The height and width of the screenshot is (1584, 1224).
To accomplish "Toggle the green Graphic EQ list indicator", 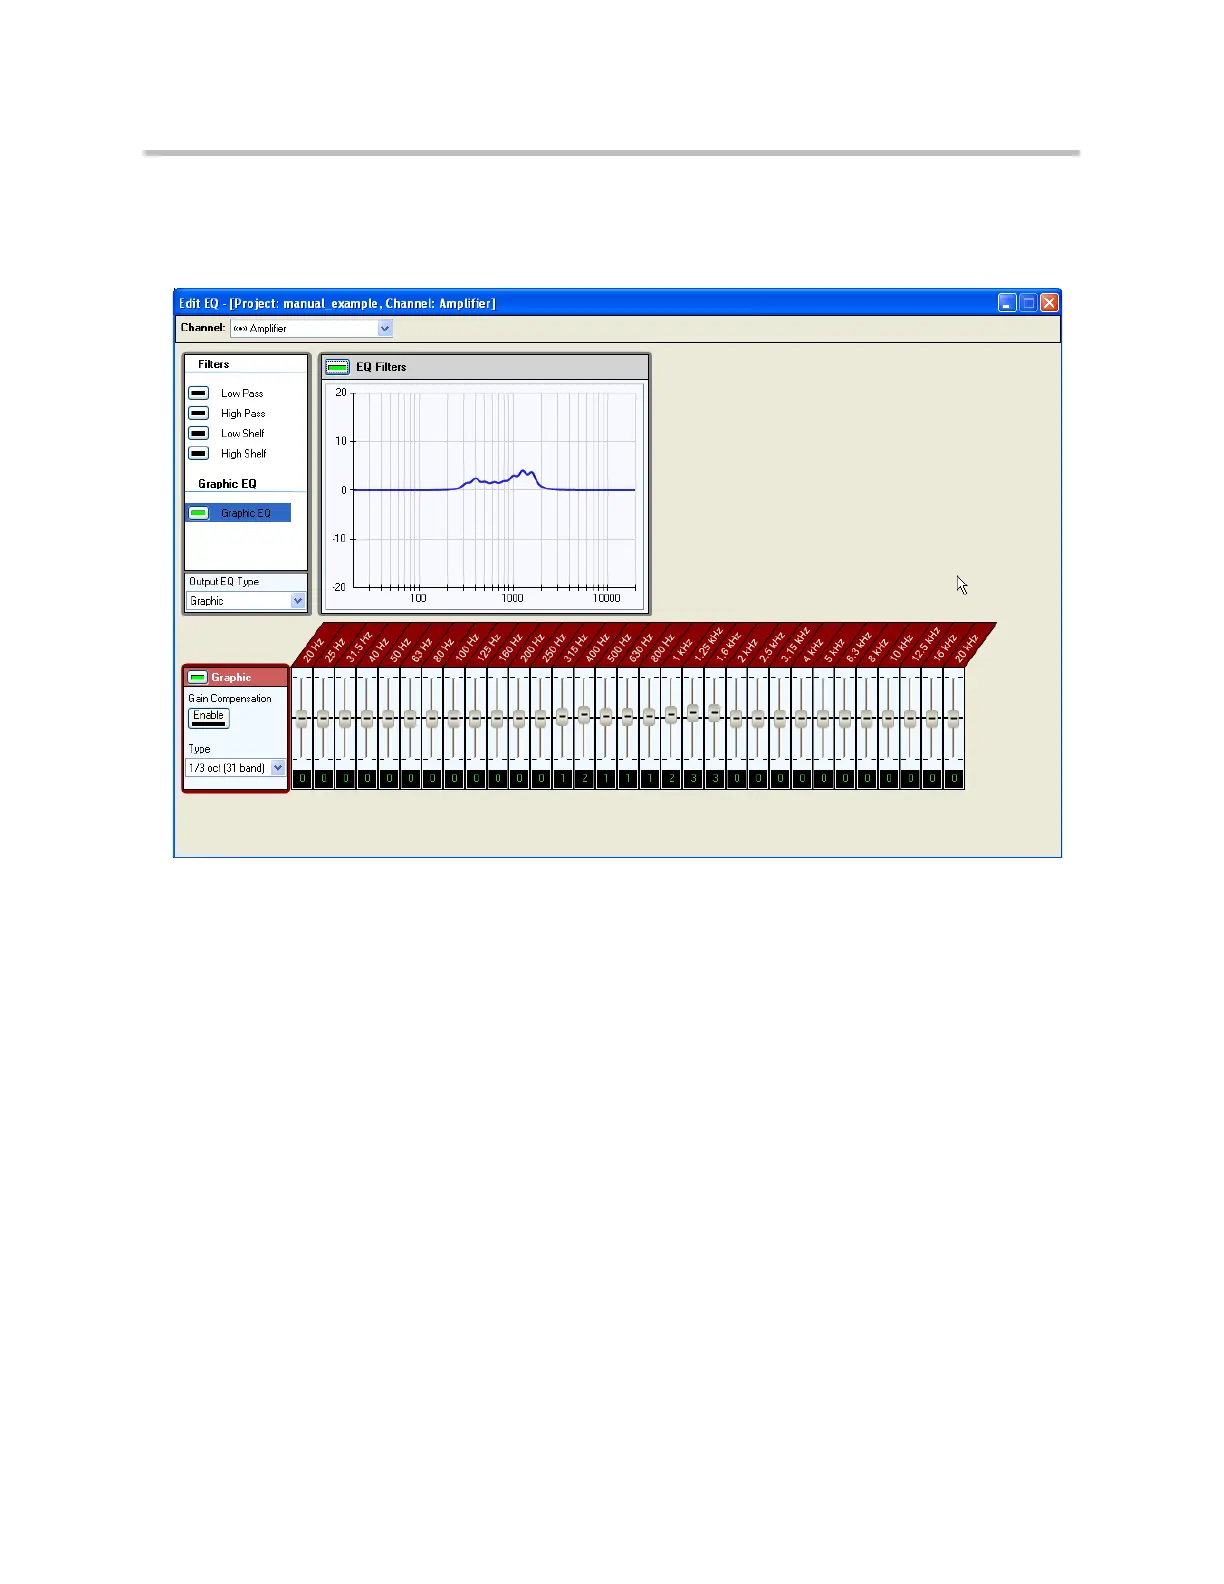I will click(x=199, y=513).
